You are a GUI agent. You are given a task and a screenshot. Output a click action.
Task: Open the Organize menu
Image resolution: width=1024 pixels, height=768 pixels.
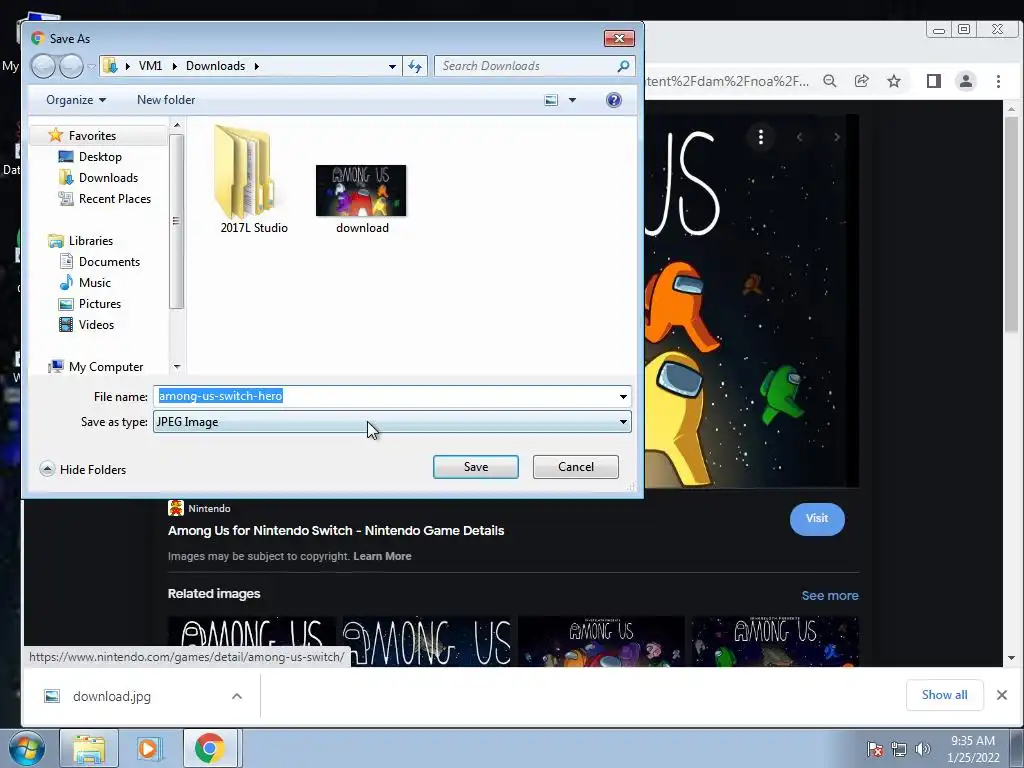[x=76, y=100]
